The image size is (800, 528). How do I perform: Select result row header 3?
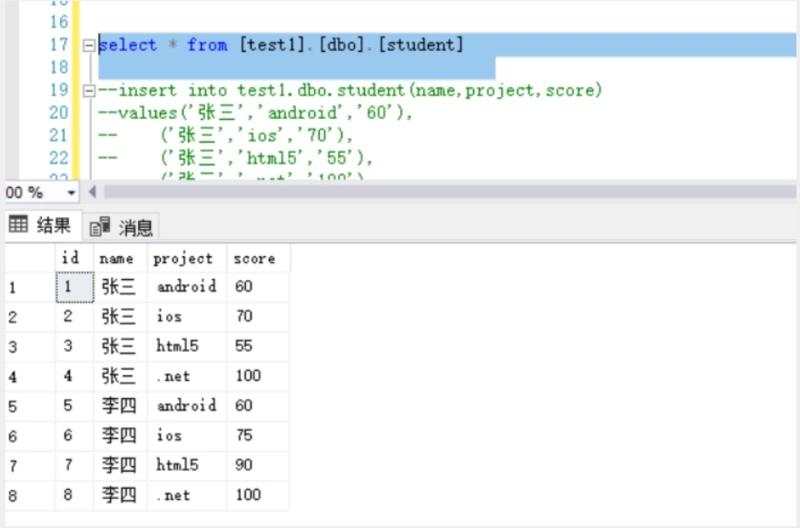30,347
